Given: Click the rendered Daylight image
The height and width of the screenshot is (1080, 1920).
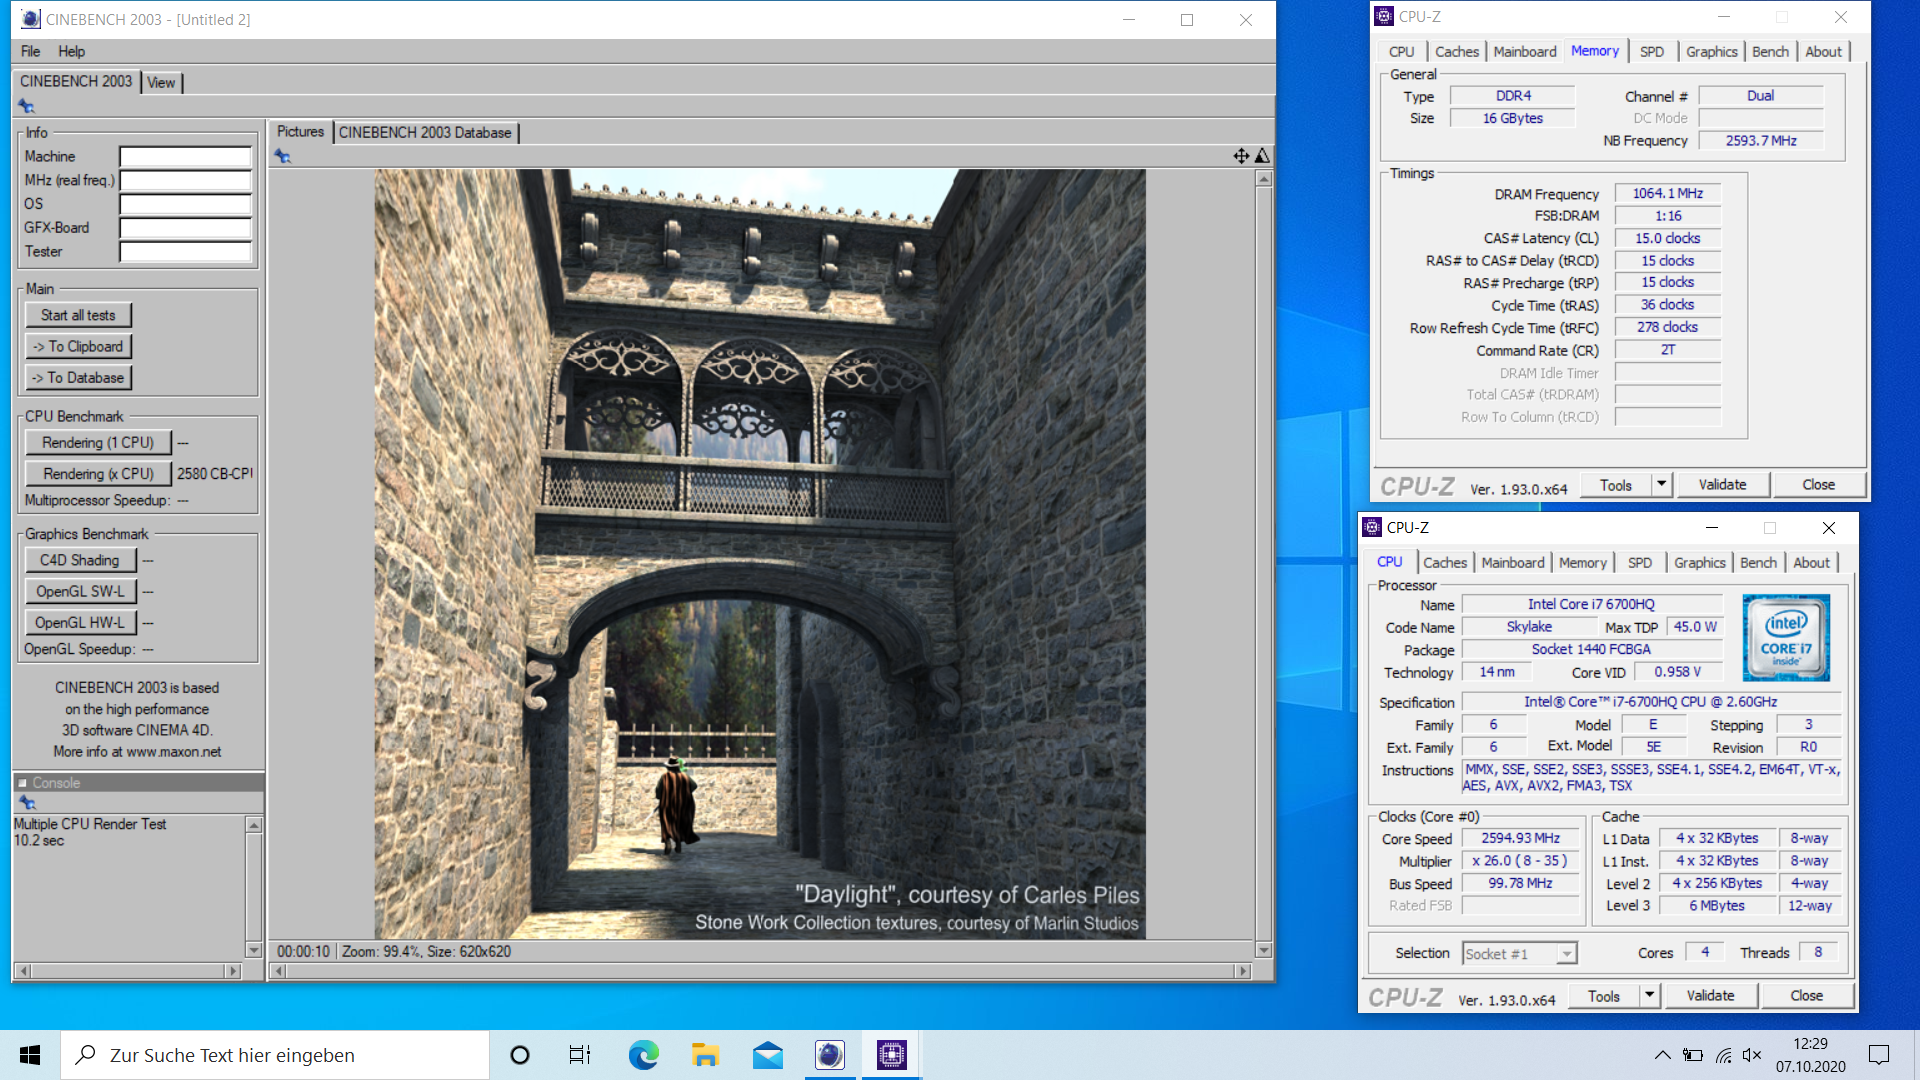Looking at the screenshot, I should tap(760, 553).
